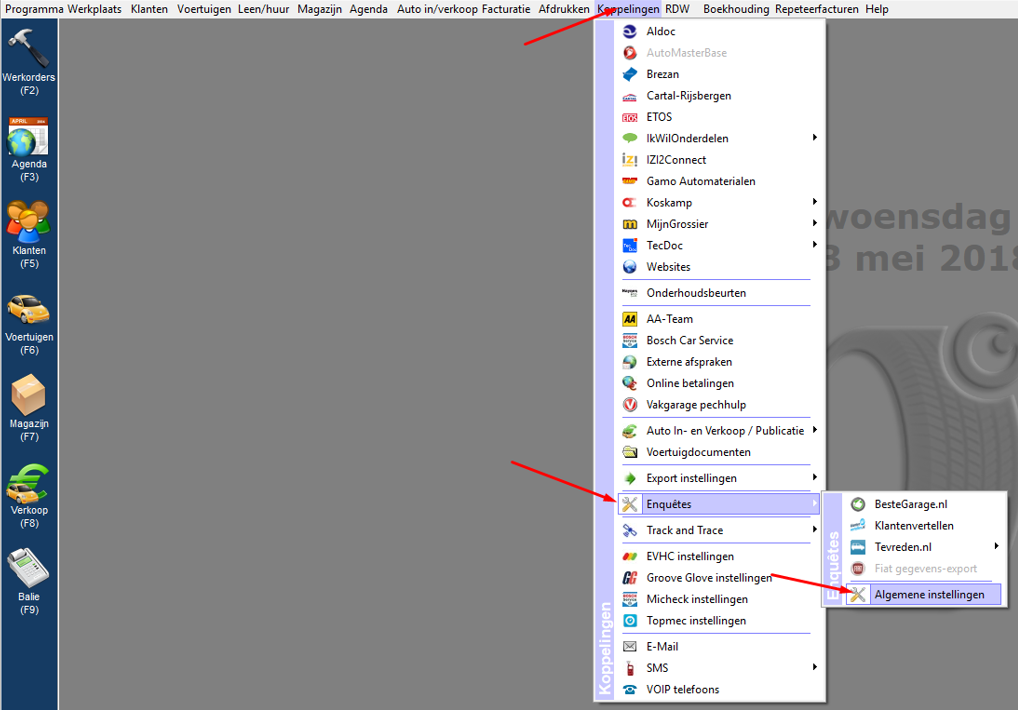Expand Track and Trace submenu arrow
This screenshot has height=710, width=1018.
tap(814, 530)
